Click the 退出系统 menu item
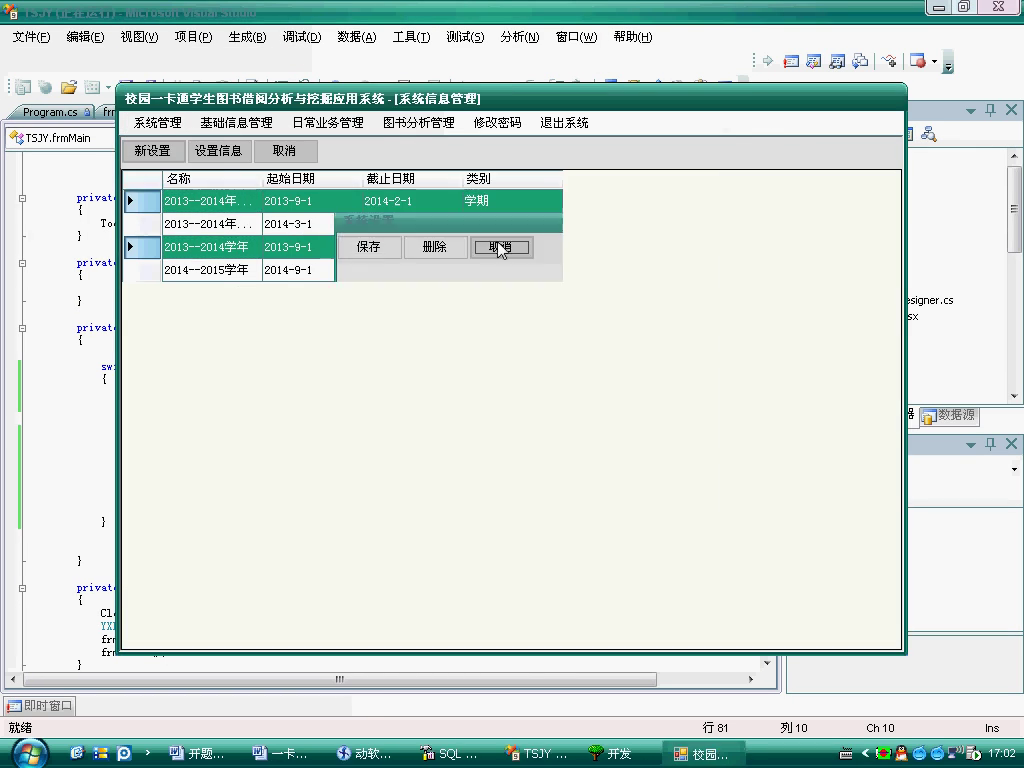The image size is (1024, 768). click(x=564, y=123)
